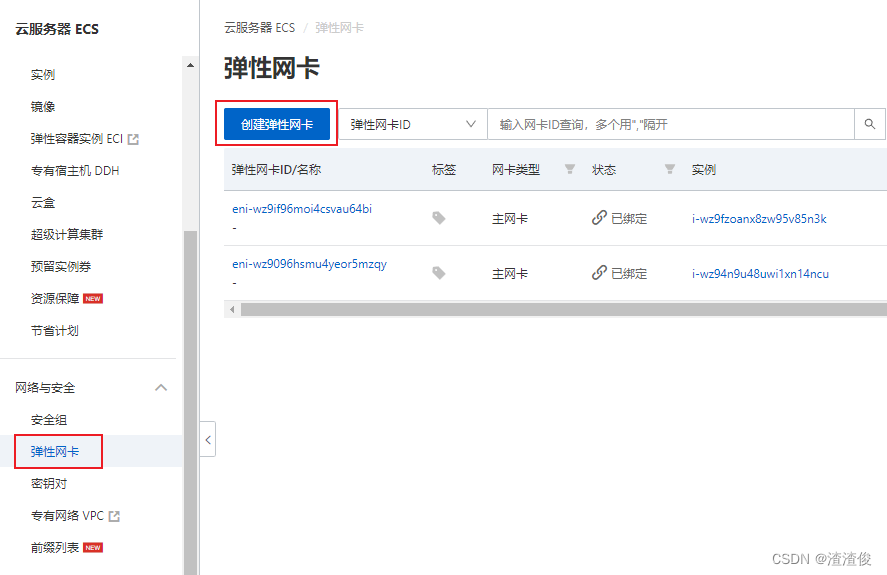Open 前缀列表 sidebar item
This screenshot has height=575, width=887.
coord(55,548)
